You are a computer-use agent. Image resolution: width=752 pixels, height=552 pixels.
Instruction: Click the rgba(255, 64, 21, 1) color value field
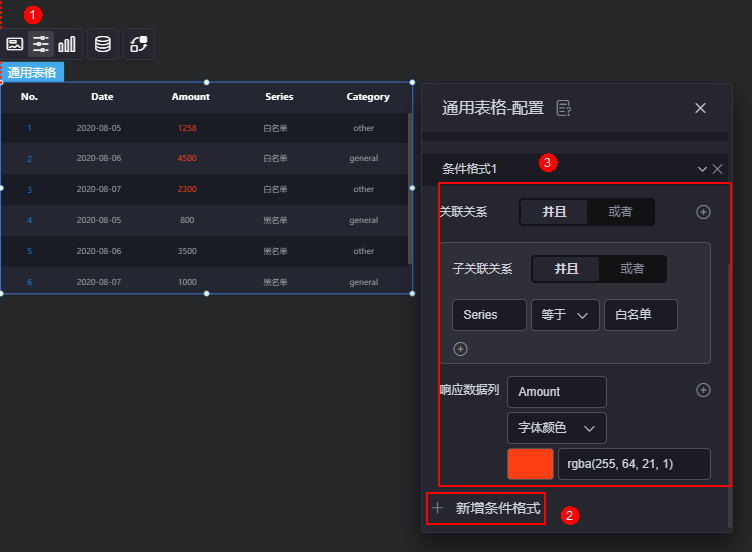(x=634, y=464)
